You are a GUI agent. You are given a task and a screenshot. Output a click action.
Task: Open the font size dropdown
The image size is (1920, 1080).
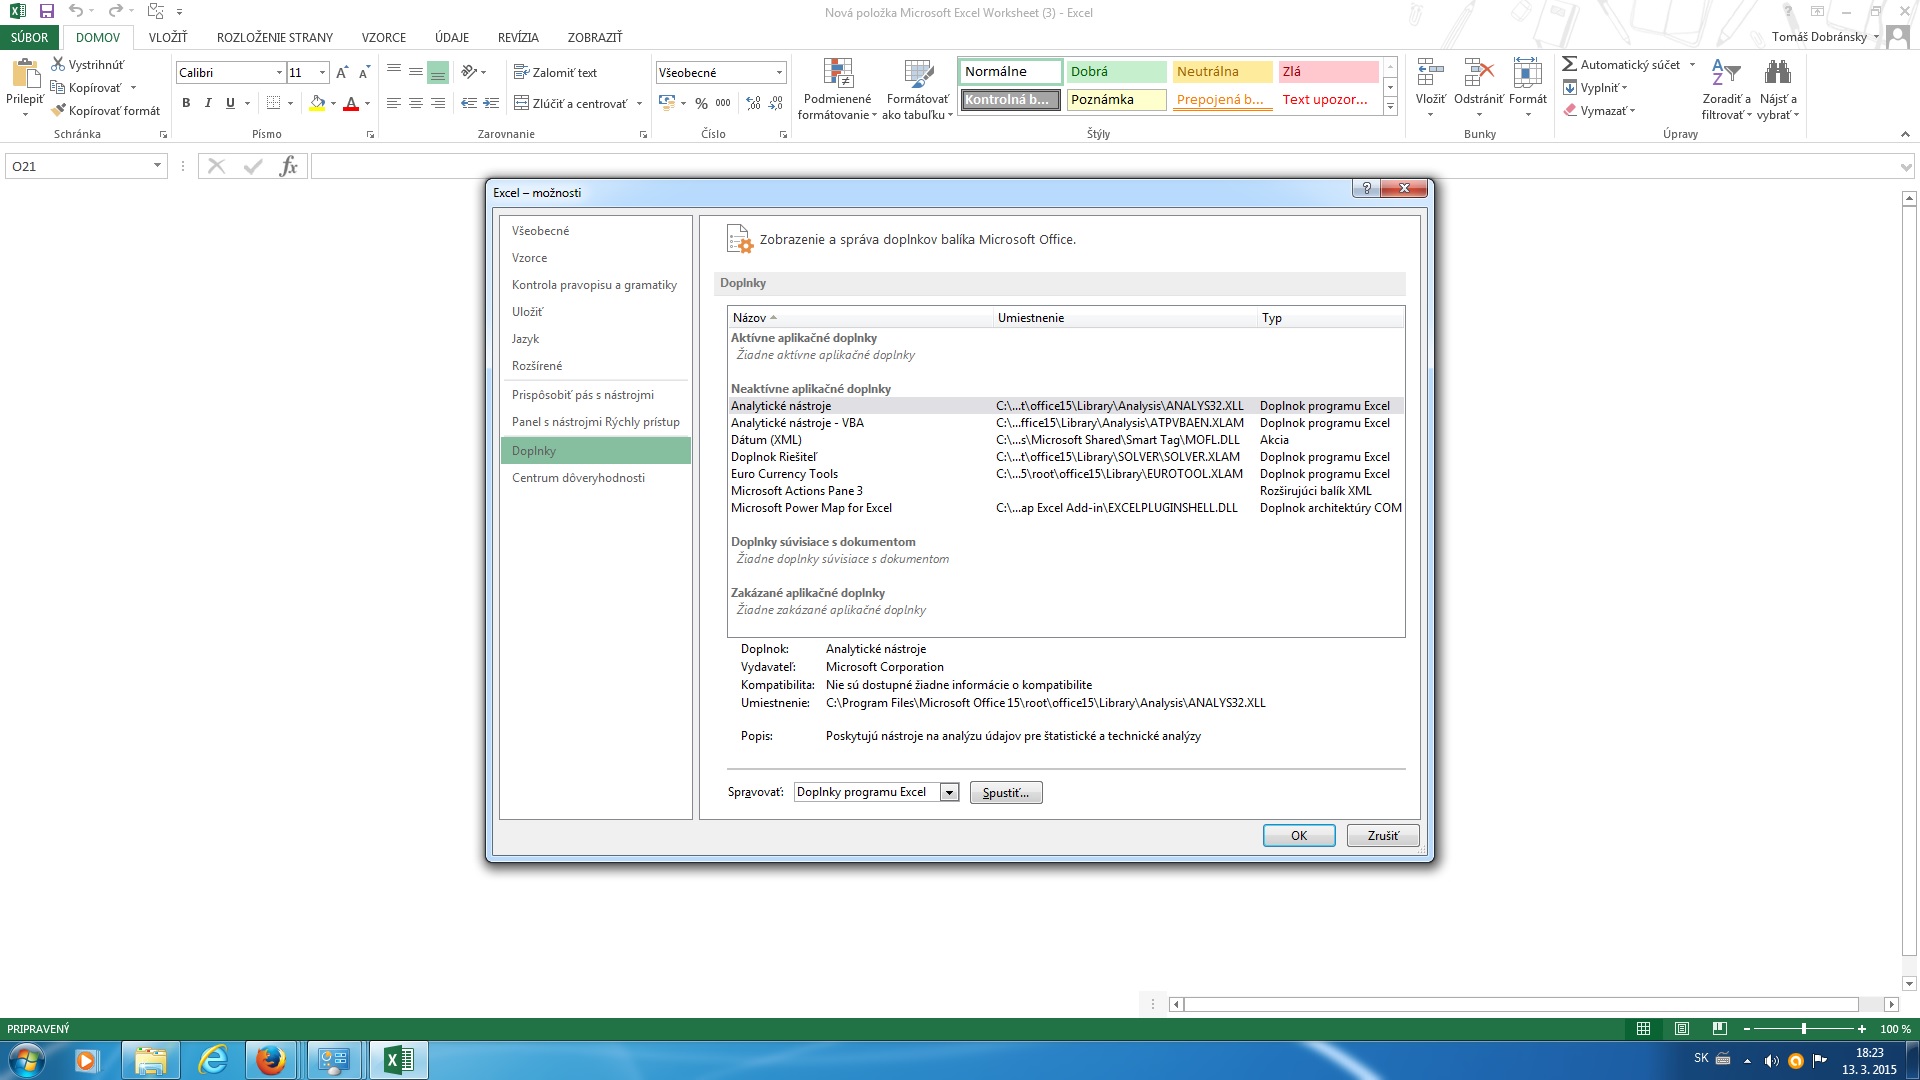(x=322, y=72)
